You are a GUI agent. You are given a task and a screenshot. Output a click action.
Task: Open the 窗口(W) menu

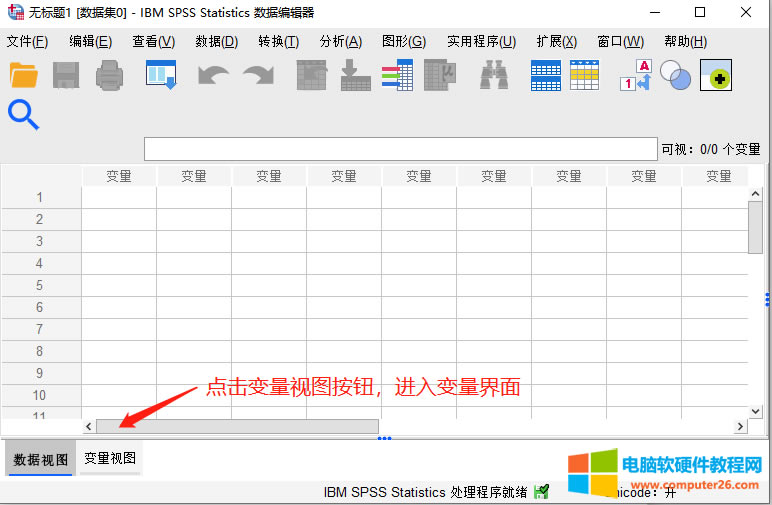click(620, 42)
